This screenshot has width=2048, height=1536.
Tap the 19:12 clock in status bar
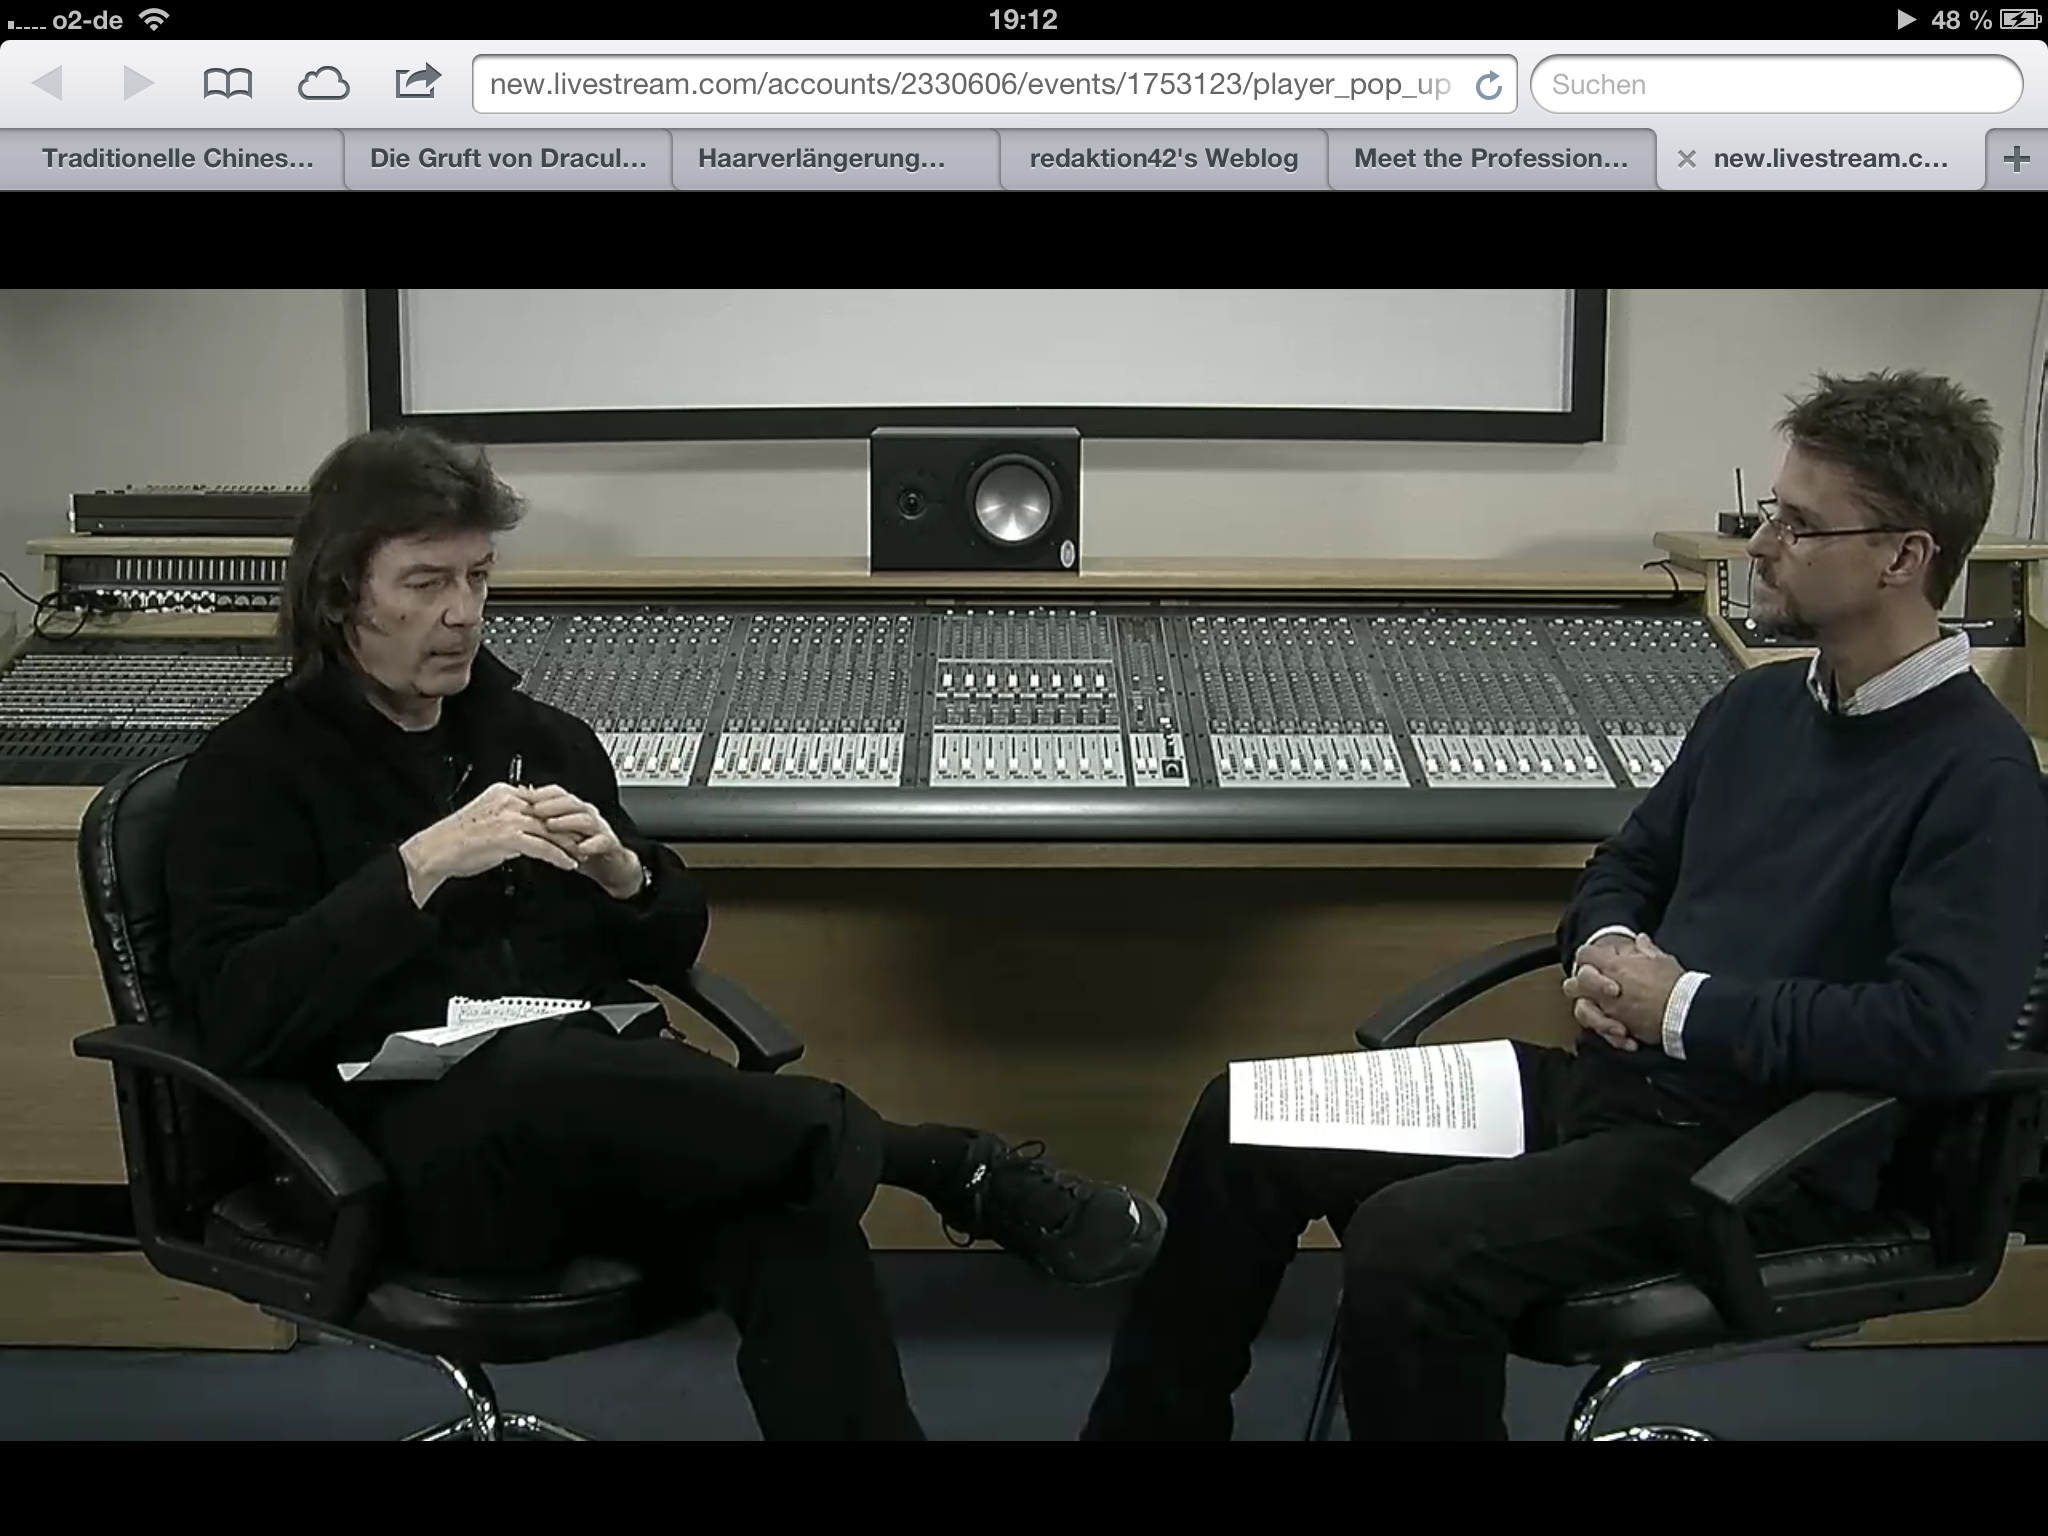click(1023, 19)
